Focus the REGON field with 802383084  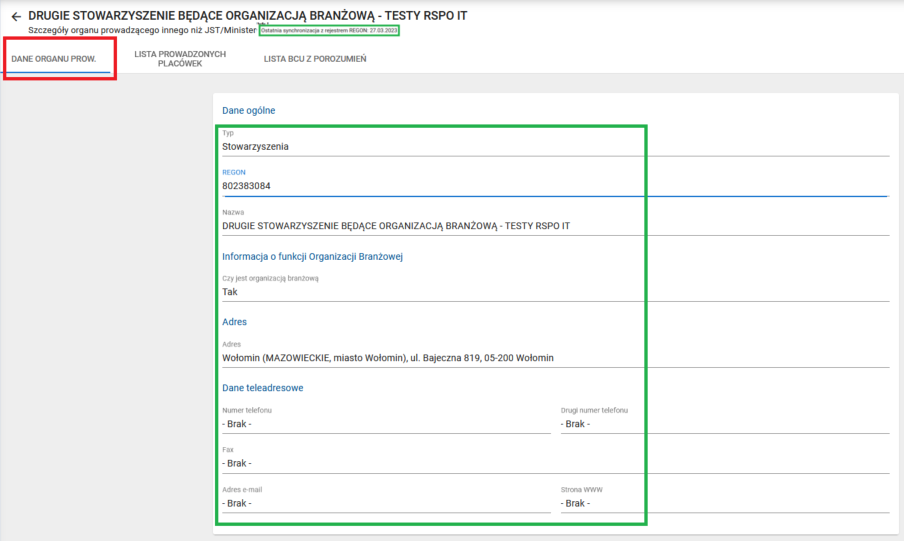click(555, 186)
